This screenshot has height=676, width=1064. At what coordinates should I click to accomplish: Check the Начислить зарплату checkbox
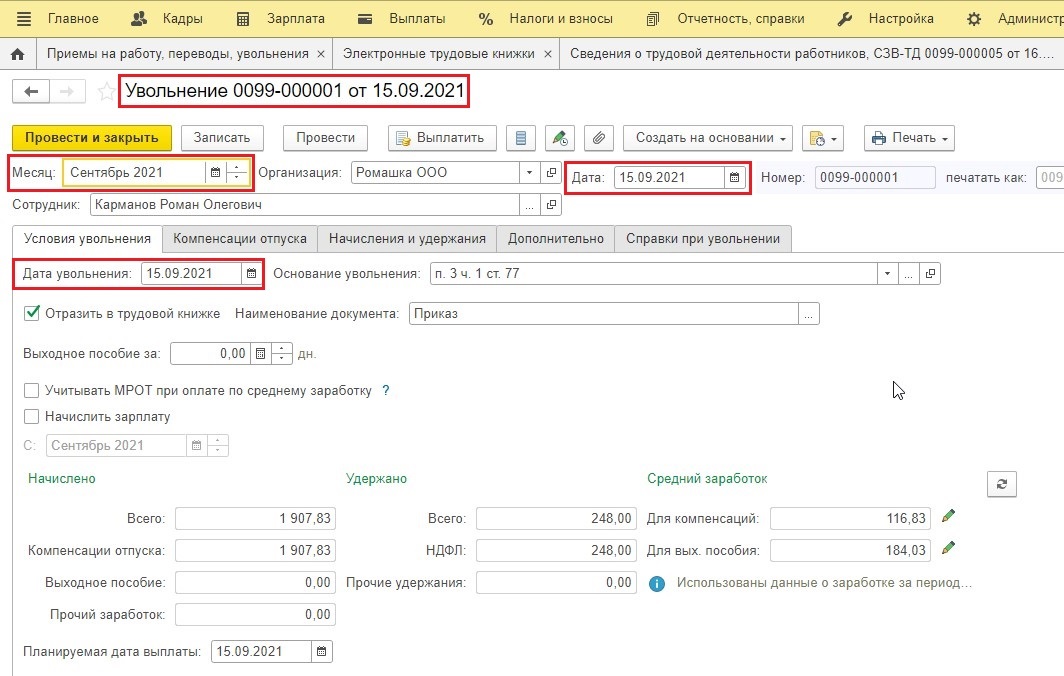point(31,416)
